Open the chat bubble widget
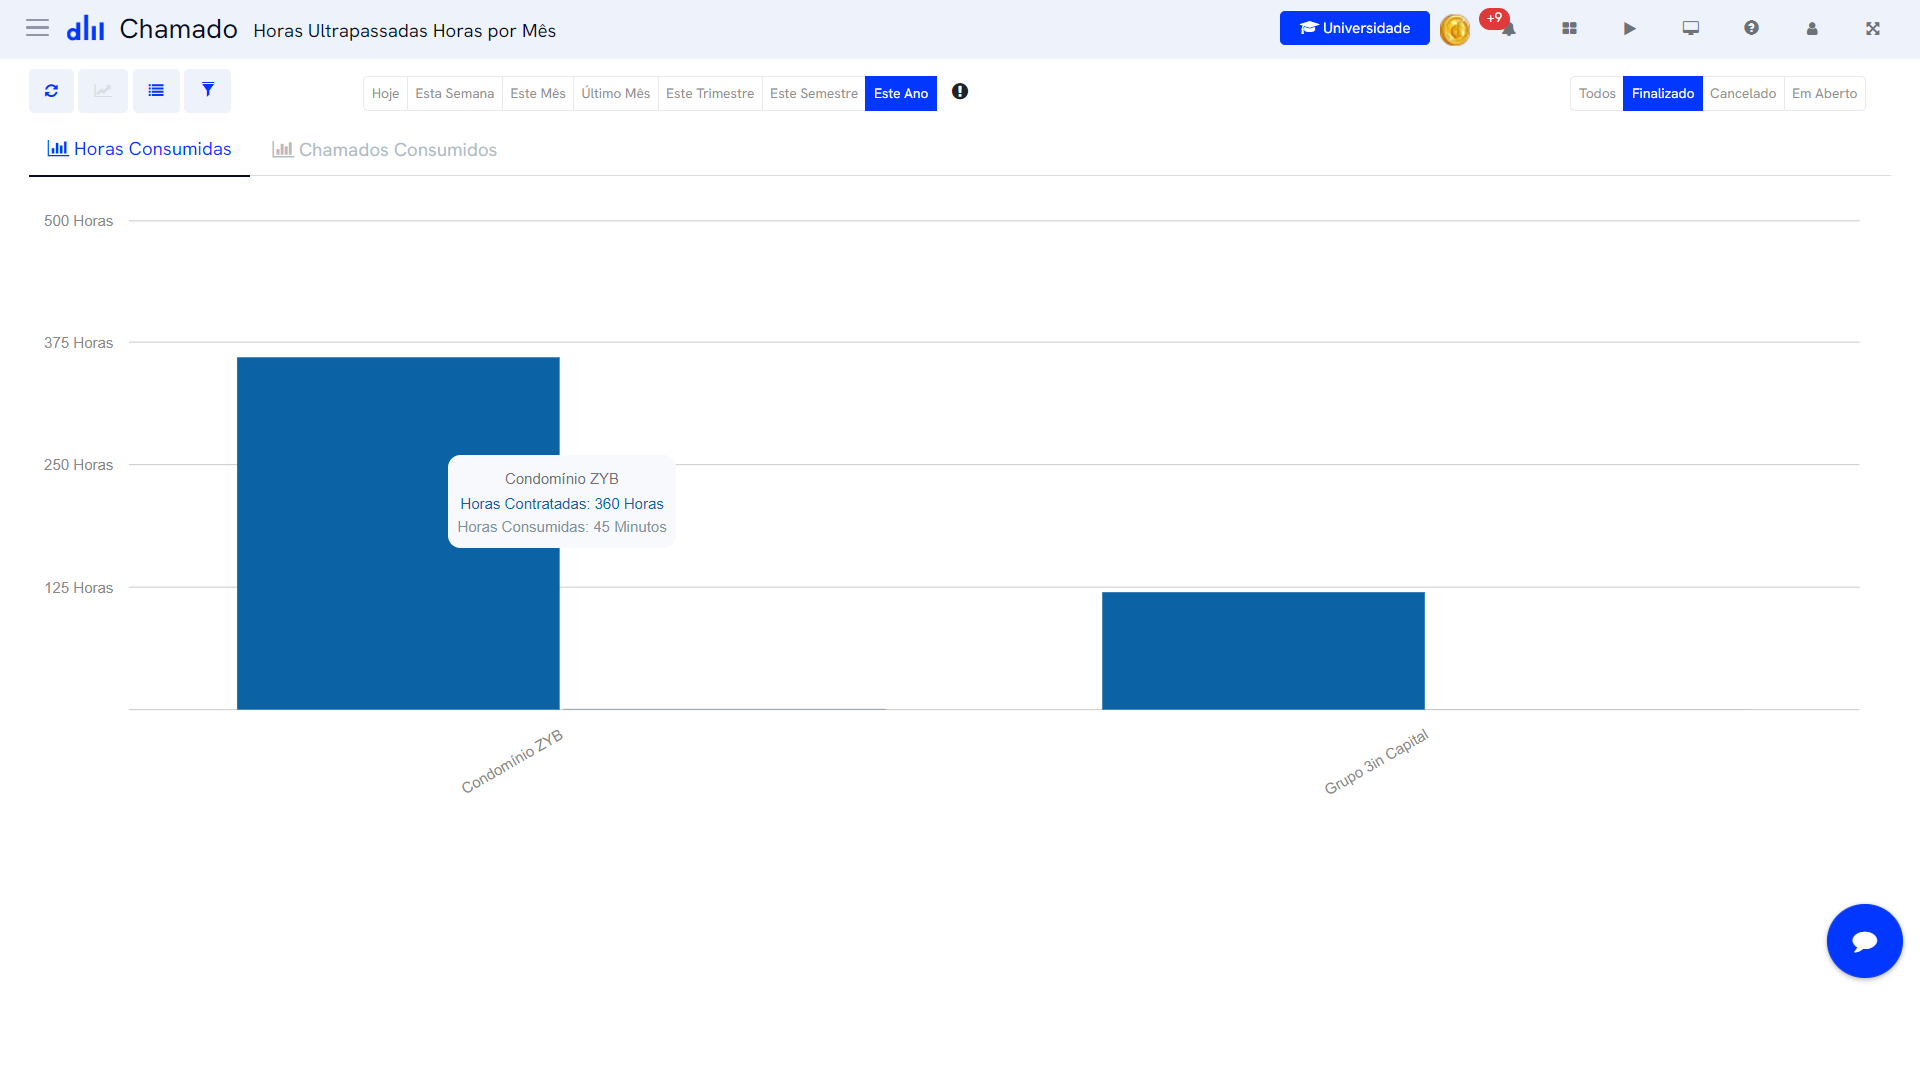The width and height of the screenshot is (1920, 1080). (x=1865, y=941)
